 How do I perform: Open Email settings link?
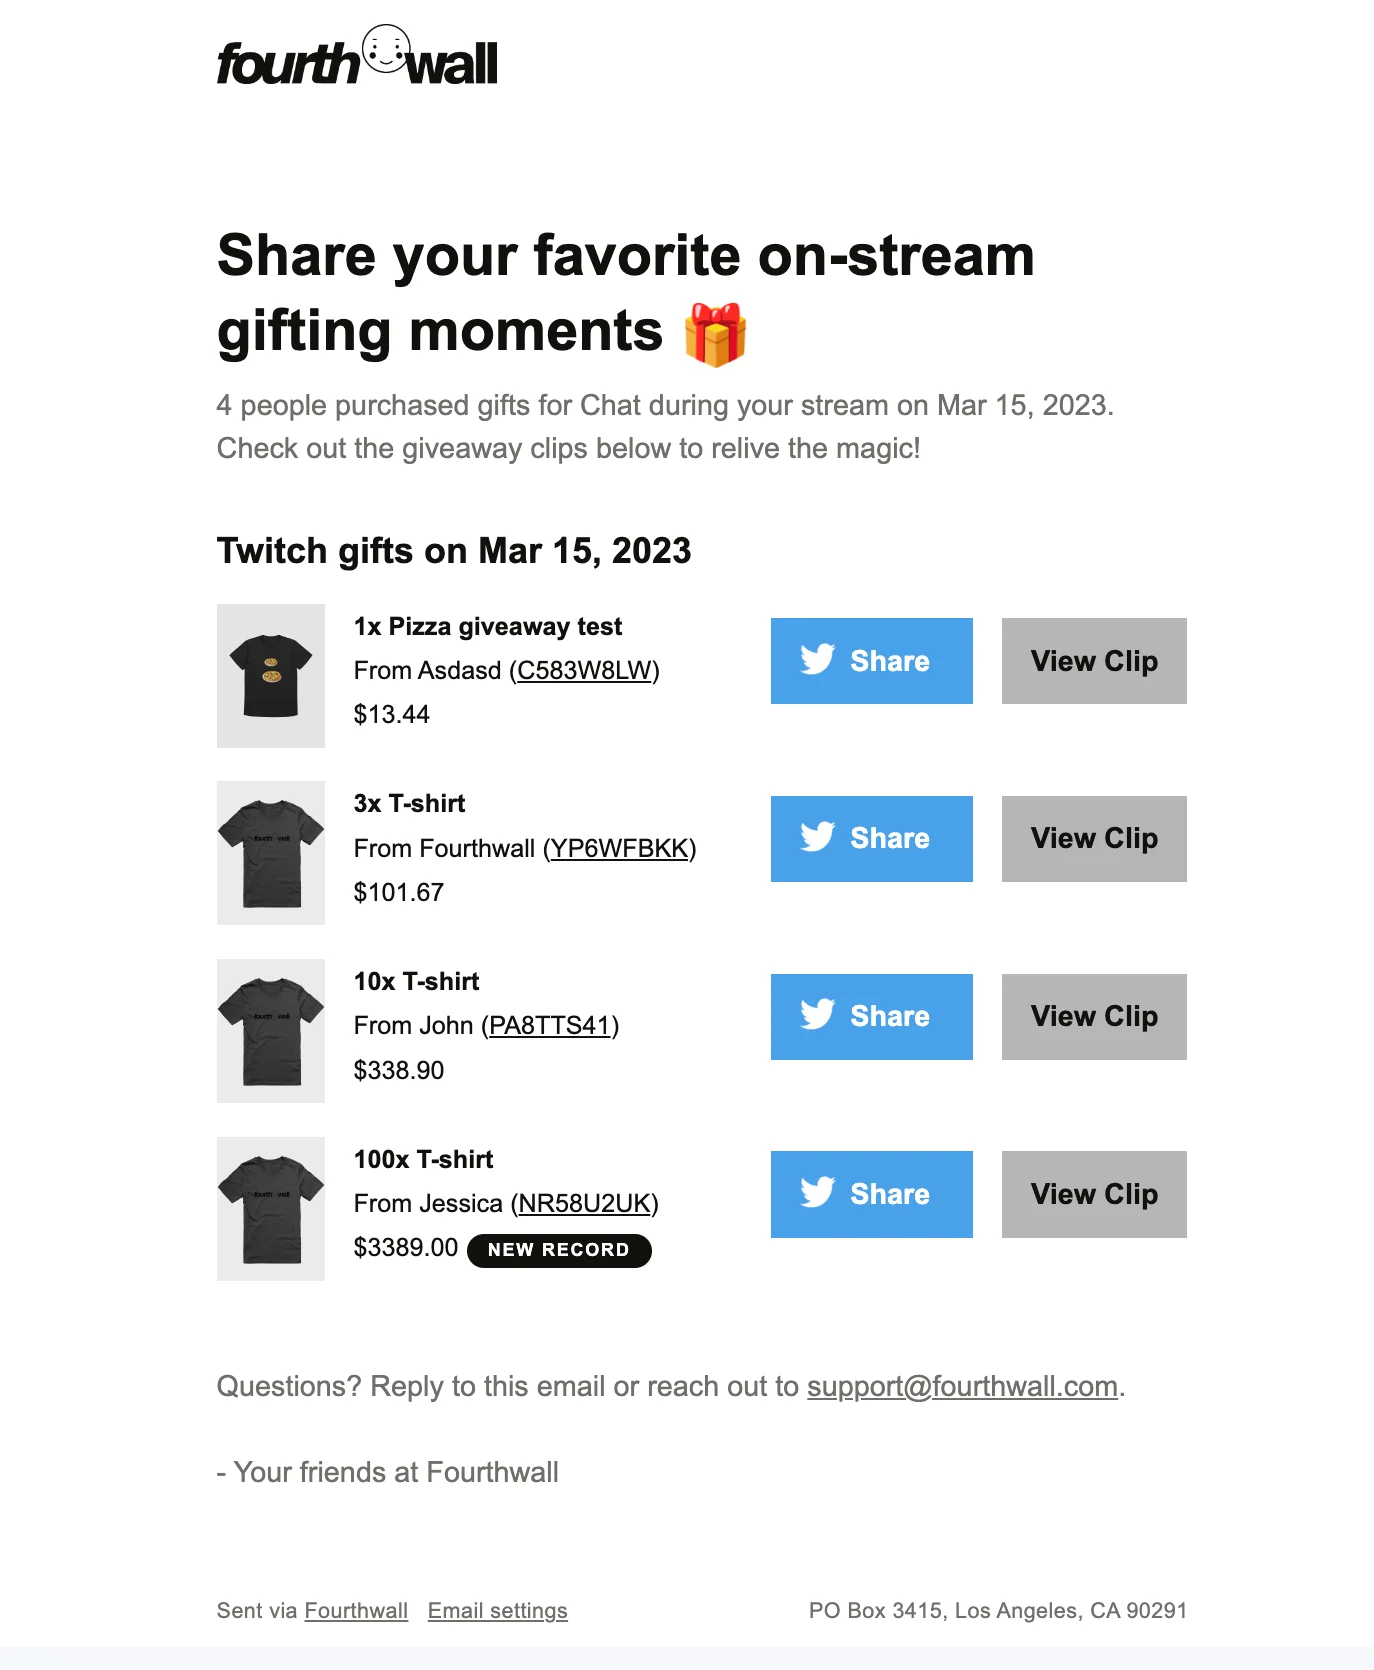(497, 1611)
